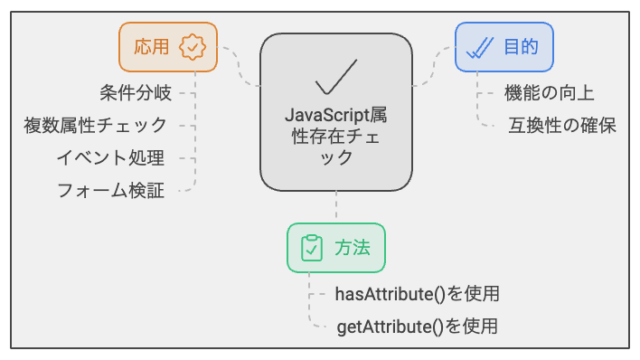
Task: Select the 応用 orange node
Action: [168, 47]
